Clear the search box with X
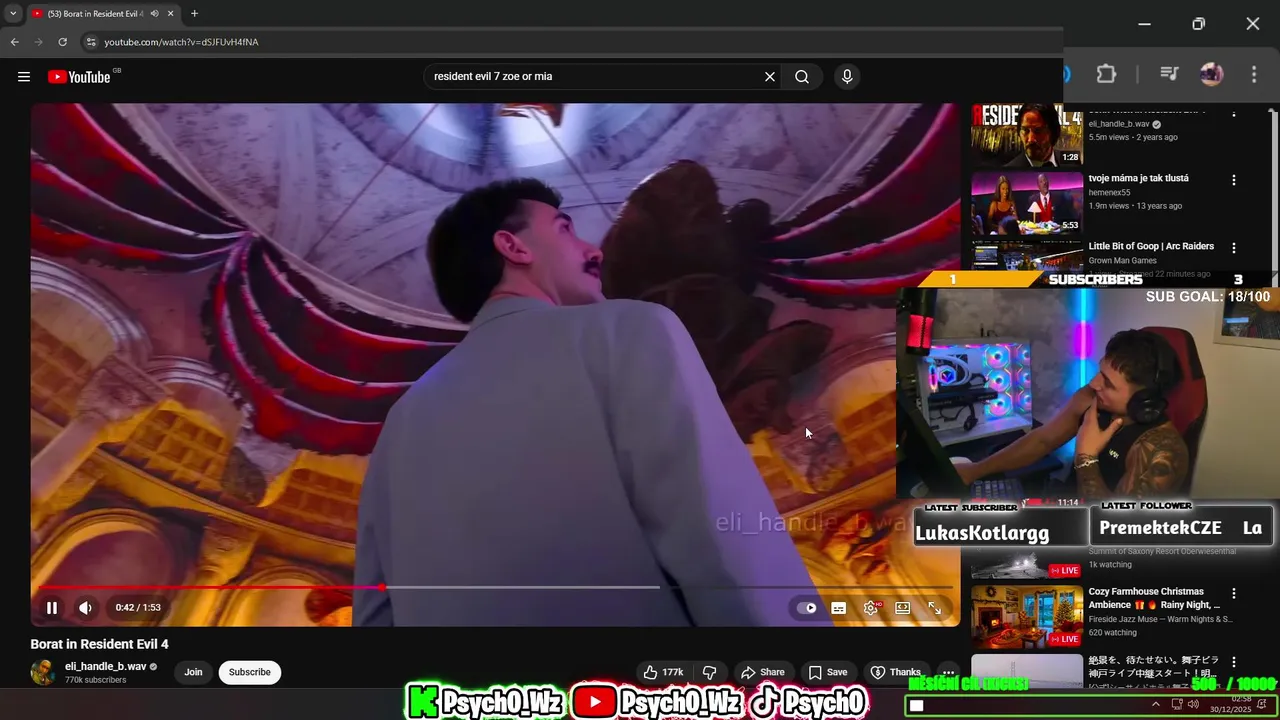Viewport: 1280px width, 720px height. tap(770, 77)
